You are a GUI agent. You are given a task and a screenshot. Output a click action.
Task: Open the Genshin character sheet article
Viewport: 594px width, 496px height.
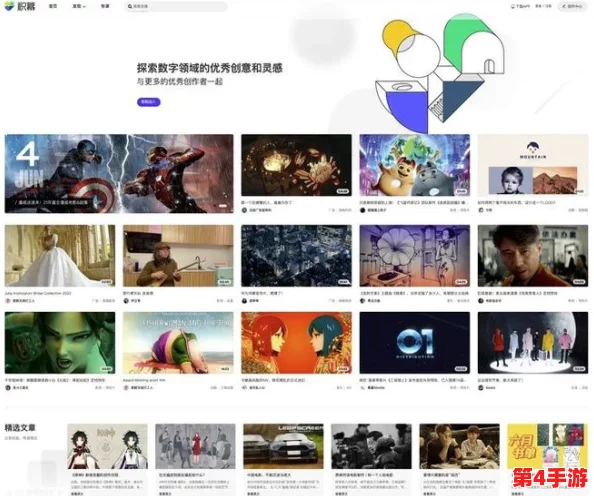click(108, 446)
